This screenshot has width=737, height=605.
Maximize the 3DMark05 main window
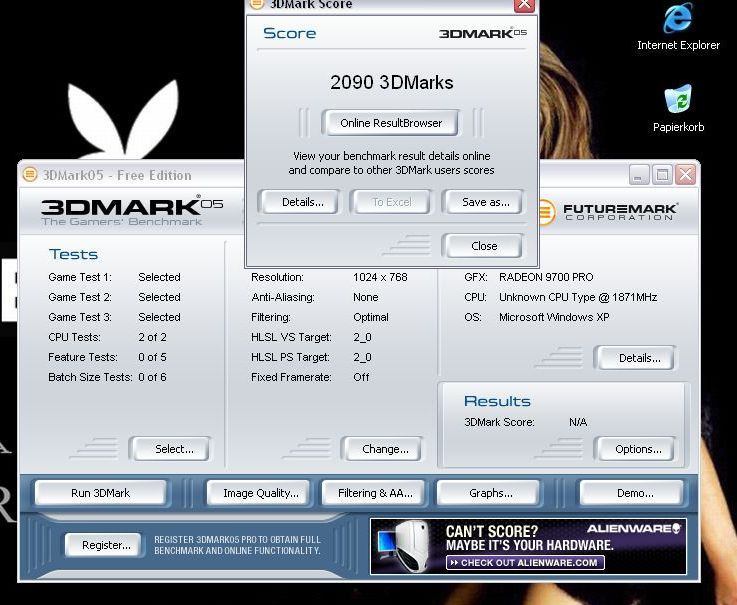(662, 175)
